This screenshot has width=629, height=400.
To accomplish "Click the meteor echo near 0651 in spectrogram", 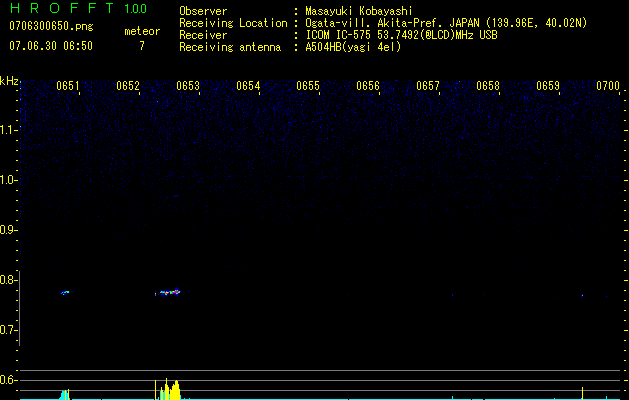I will 65,292.
